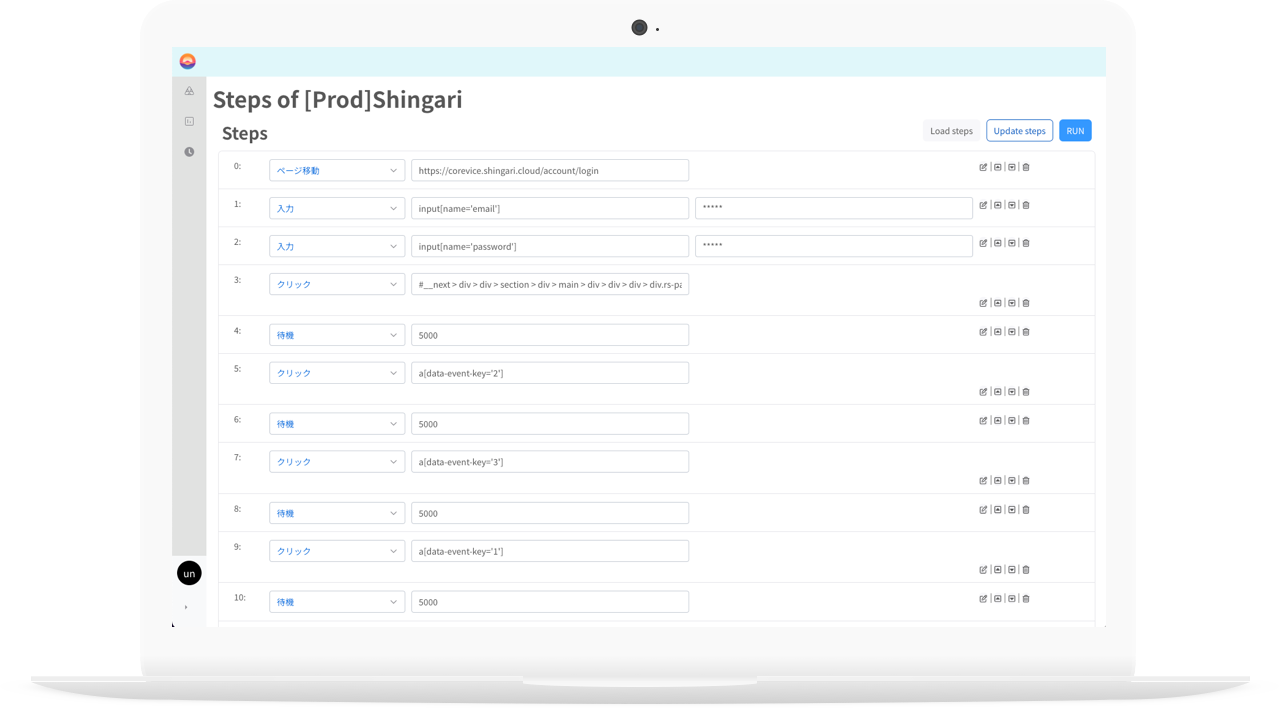The height and width of the screenshot is (708, 1279).
Task: Delete step 4 wait row
Action: (1026, 332)
